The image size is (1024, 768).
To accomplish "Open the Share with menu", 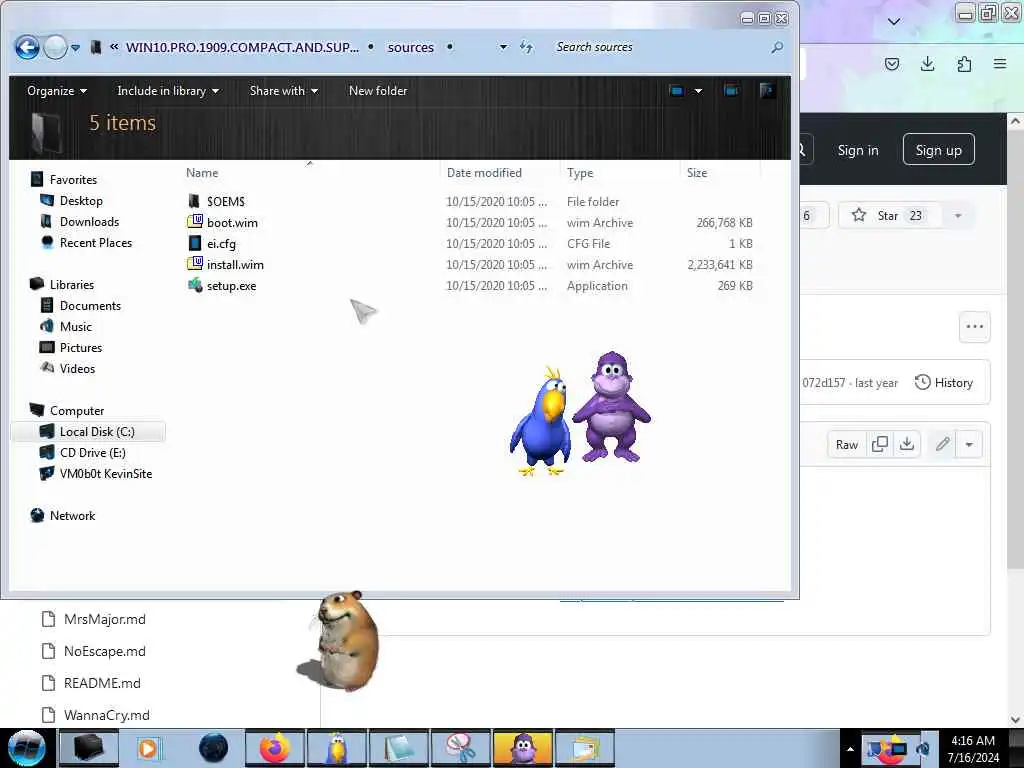I will 283,91.
